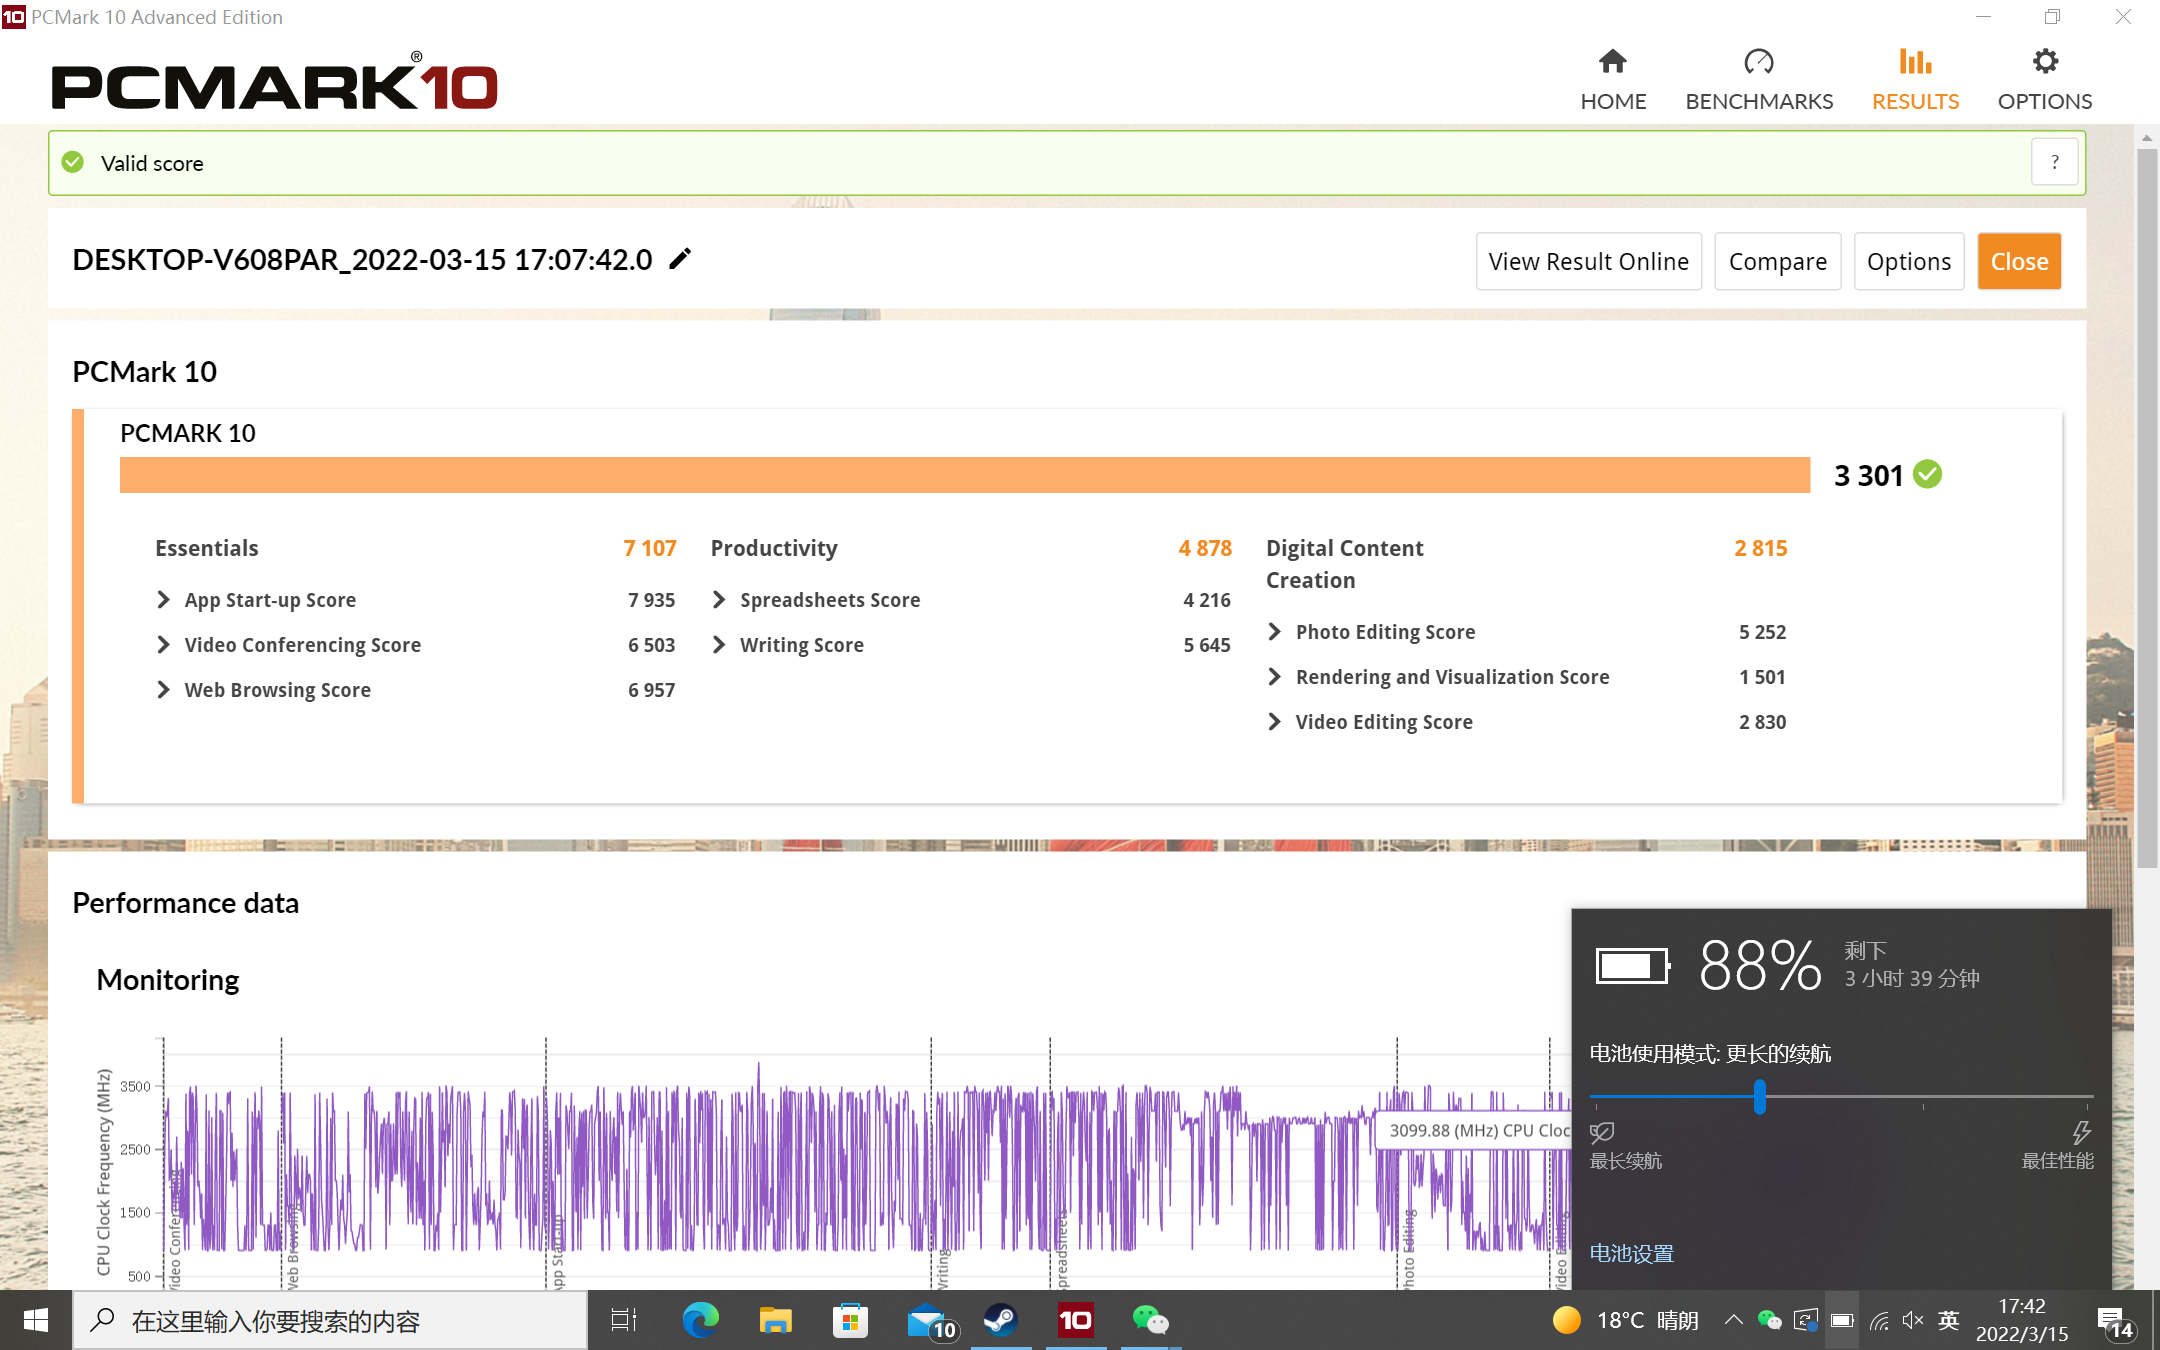Expand Writing Score
Screen dimensions: 2160x1350
(719, 644)
